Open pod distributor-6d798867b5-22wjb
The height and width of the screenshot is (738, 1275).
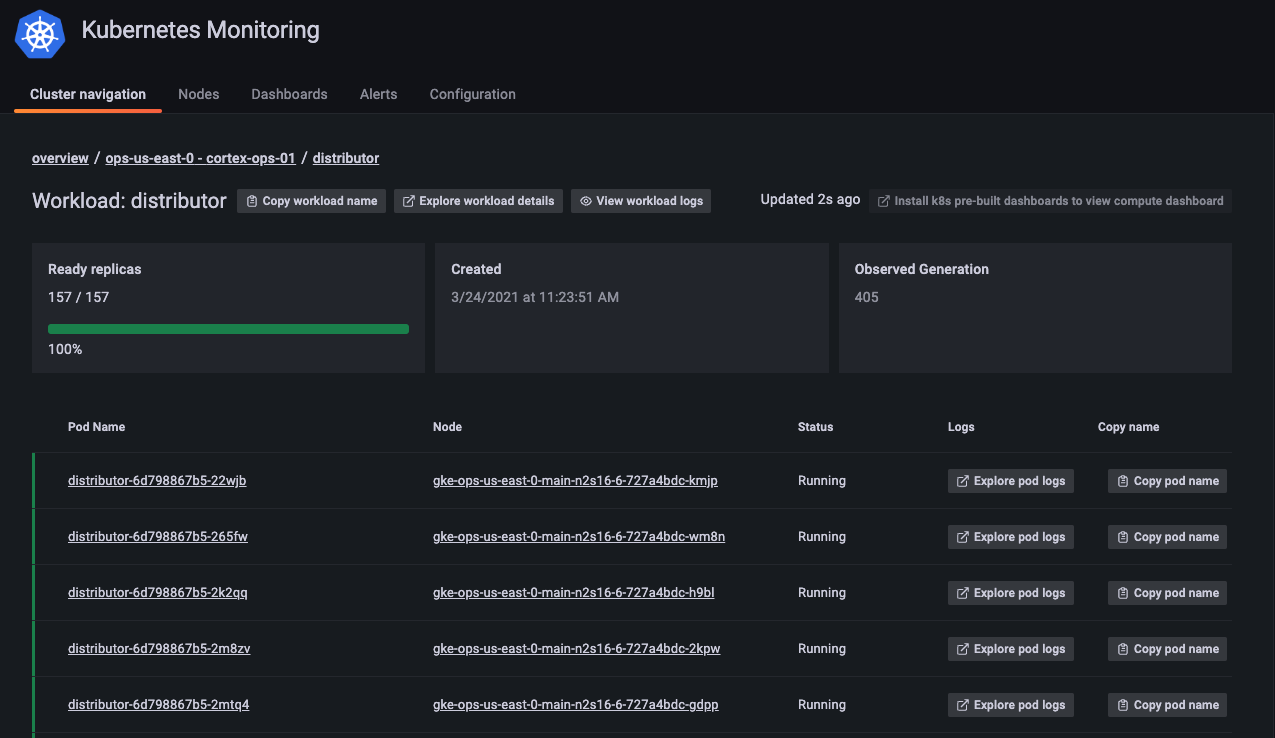coord(157,481)
